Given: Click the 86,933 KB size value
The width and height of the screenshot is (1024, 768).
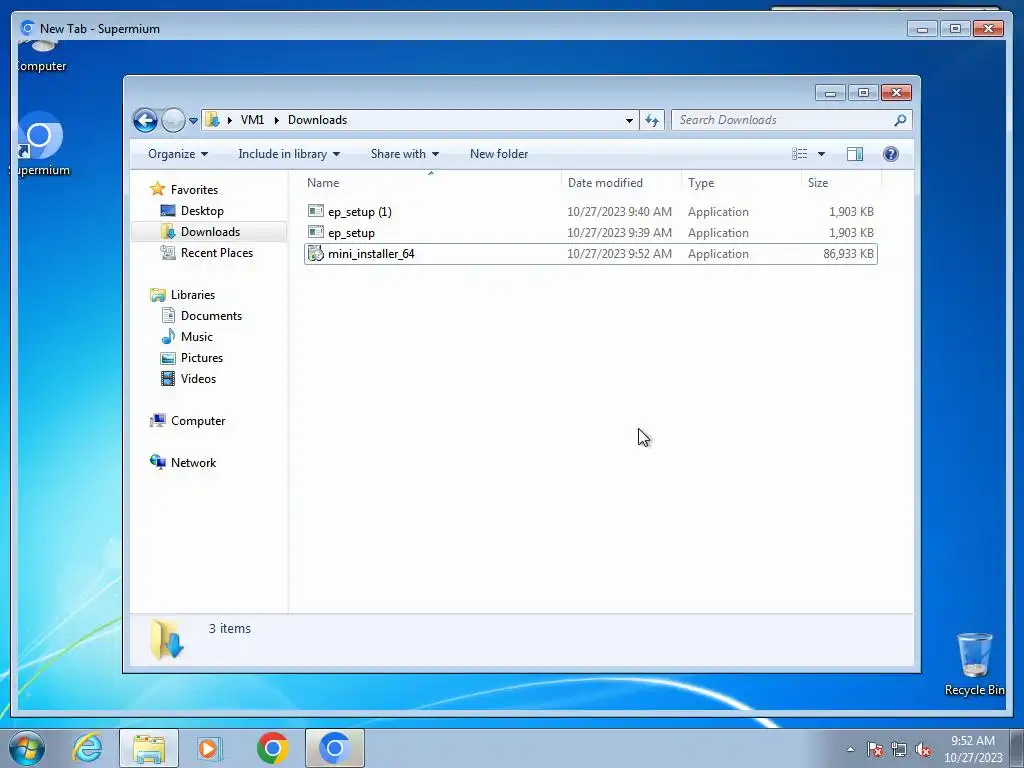Looking at the screenshot, I should tap(848, 254).
